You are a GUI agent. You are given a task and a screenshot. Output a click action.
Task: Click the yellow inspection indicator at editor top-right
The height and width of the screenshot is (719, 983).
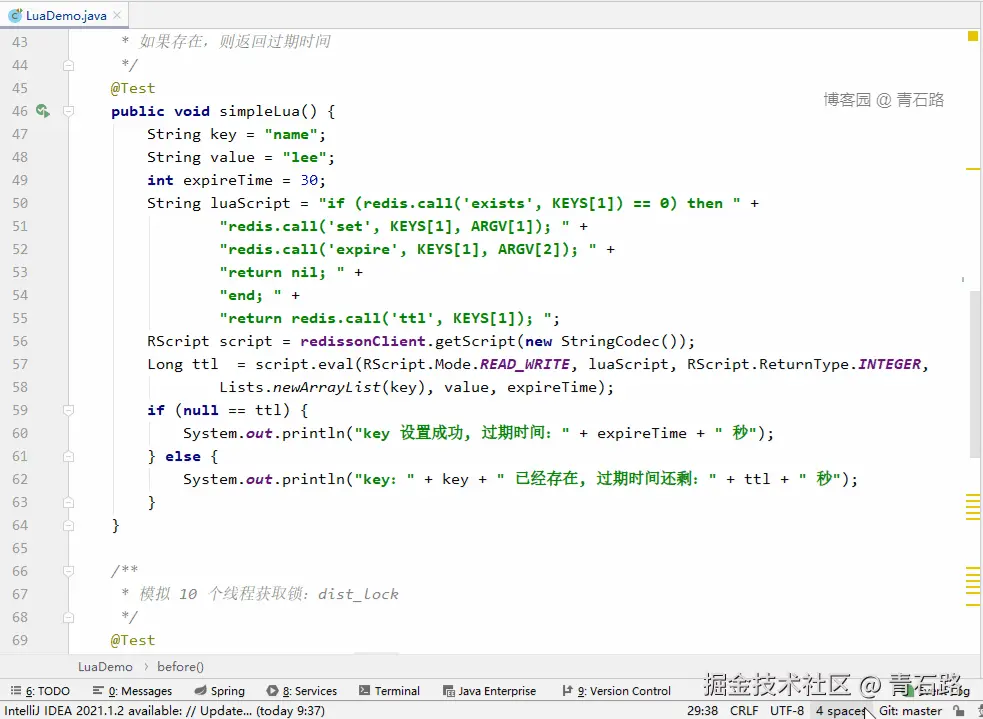(x=972, y=36)
